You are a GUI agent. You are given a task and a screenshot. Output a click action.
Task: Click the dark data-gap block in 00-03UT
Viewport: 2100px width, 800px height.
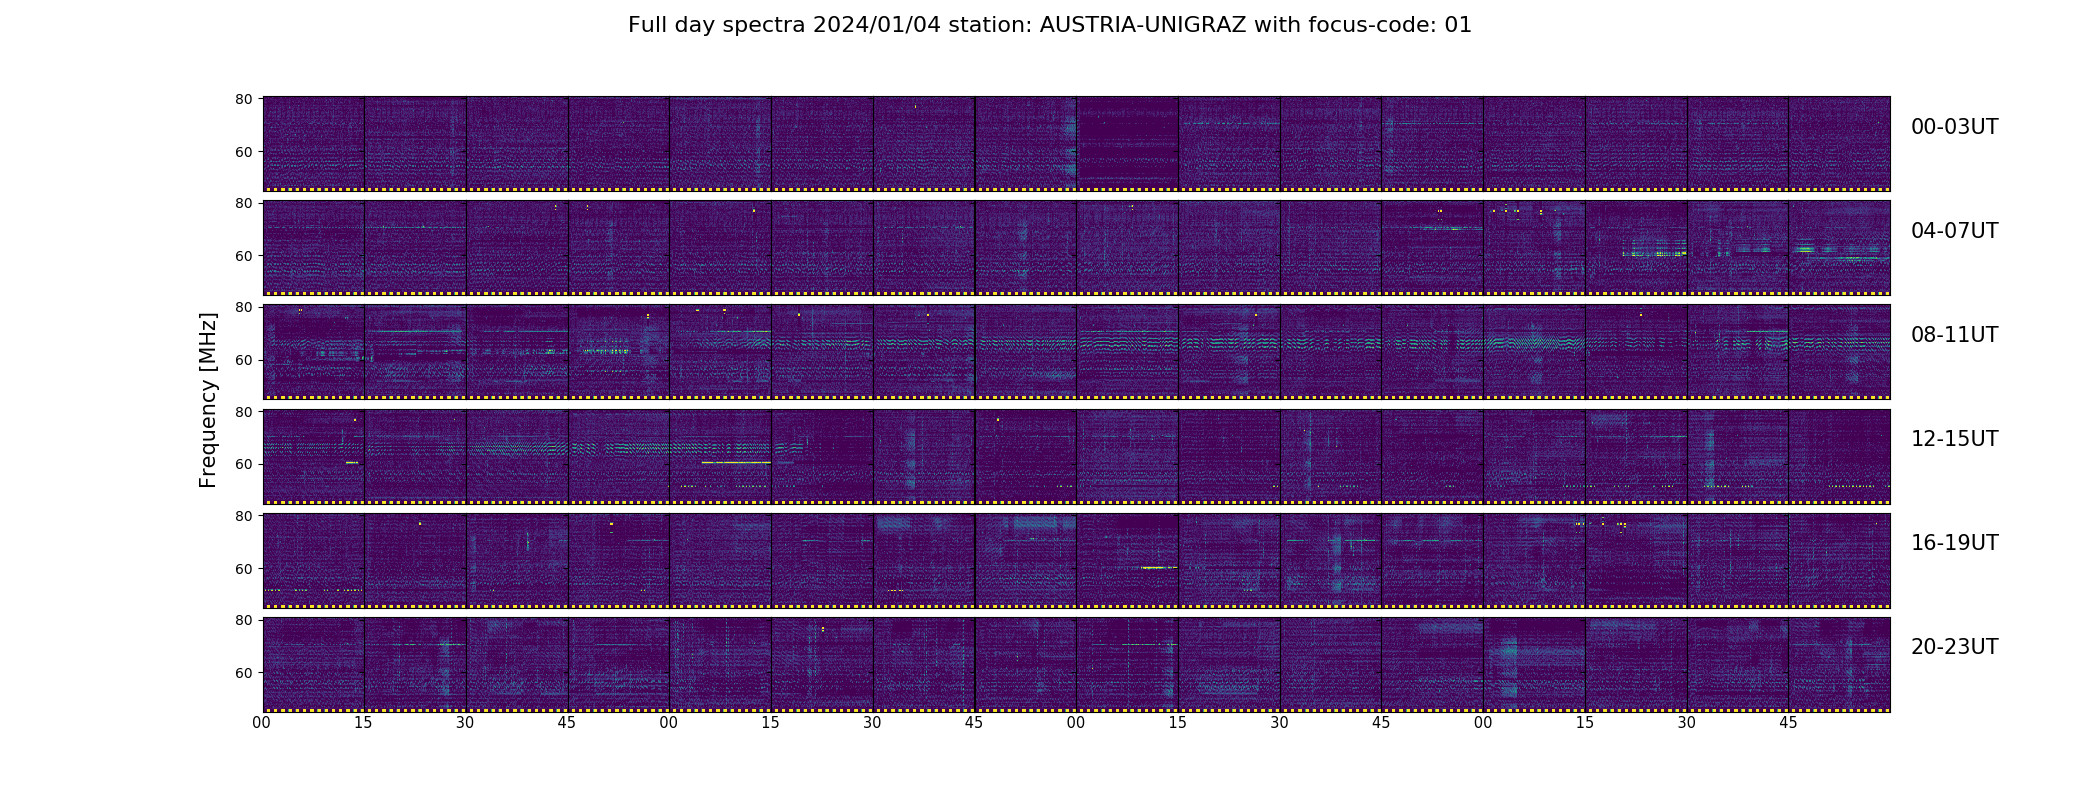(1127, 142)
